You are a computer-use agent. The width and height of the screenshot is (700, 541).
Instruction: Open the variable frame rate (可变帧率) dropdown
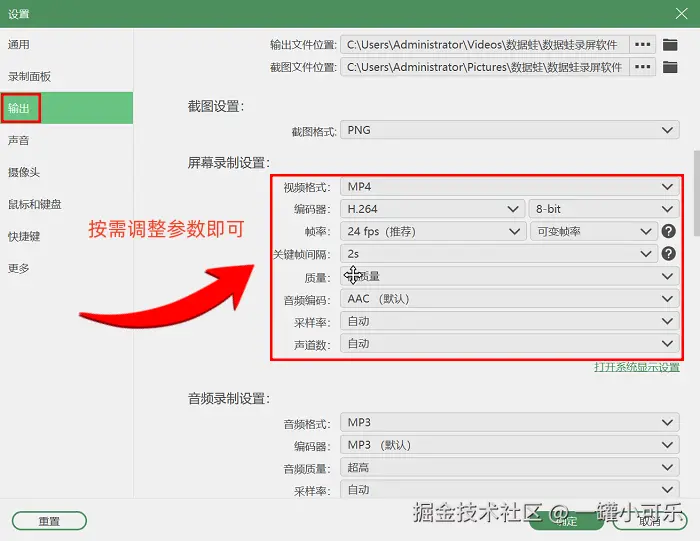coord(594,231)
